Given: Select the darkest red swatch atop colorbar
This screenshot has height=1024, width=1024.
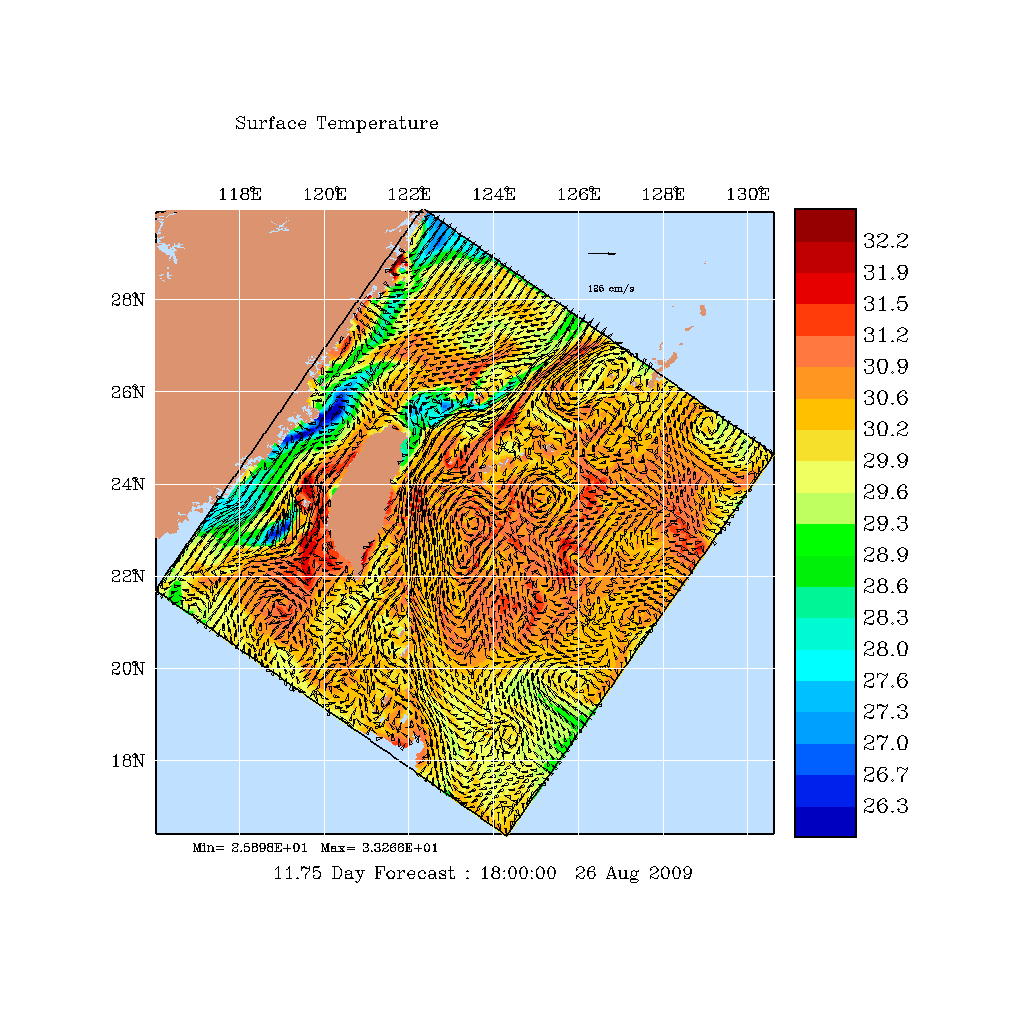Looking at the screenshot, I should [825, 225].
